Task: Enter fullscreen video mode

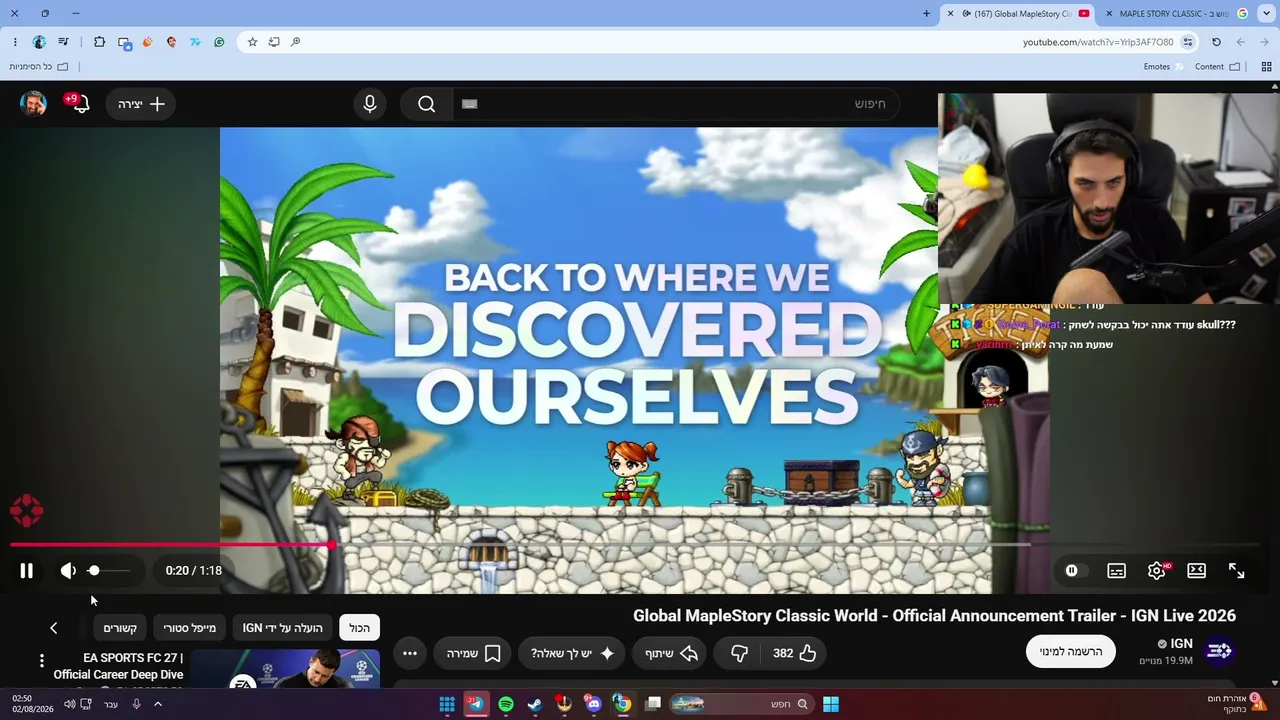Action: 1237,571
